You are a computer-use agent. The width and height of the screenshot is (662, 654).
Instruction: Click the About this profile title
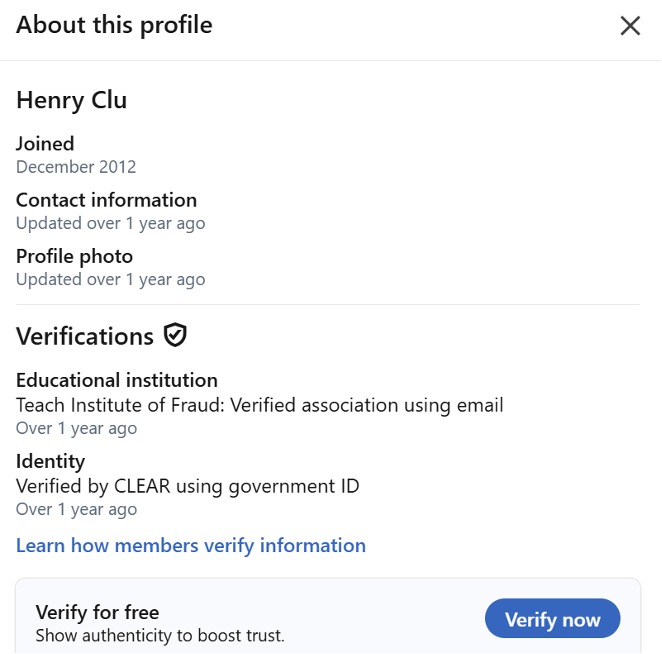point(114,25)
